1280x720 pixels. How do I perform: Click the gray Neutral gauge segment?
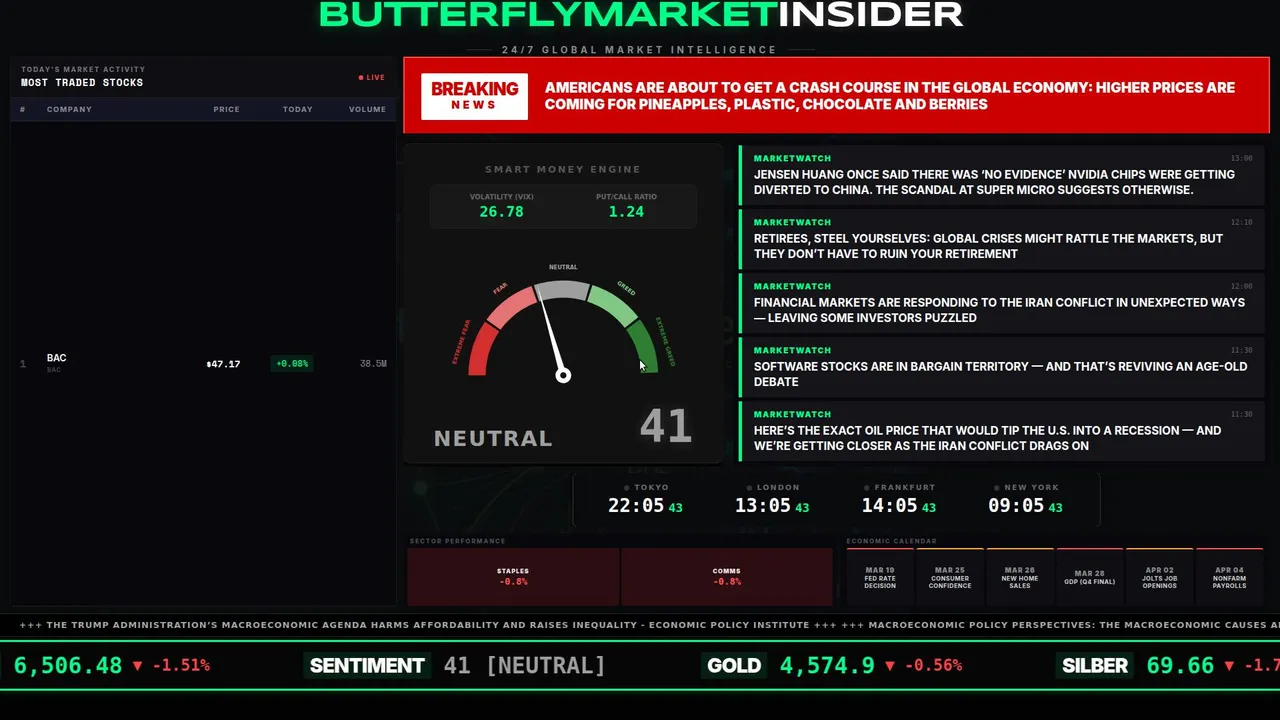563,290
